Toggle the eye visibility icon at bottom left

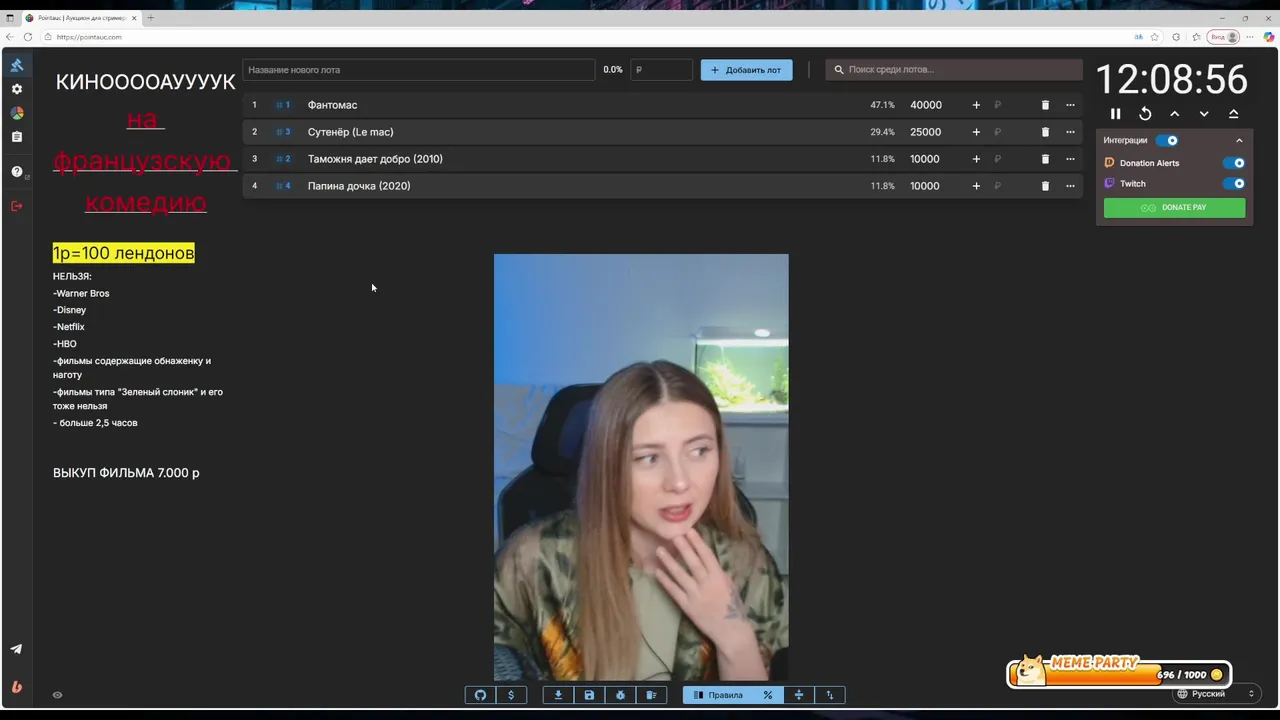coord(57,695)
